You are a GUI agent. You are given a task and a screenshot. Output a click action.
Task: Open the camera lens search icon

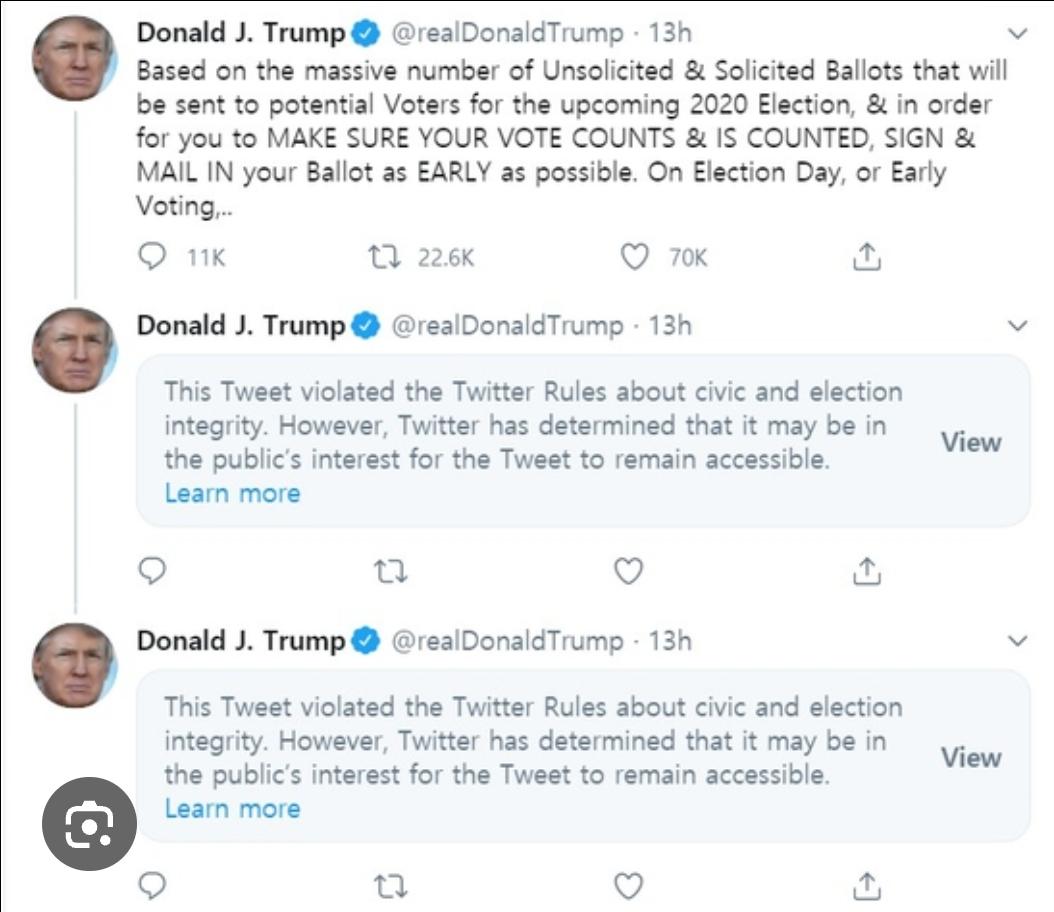pyautogui.click(x=89, y=824)
